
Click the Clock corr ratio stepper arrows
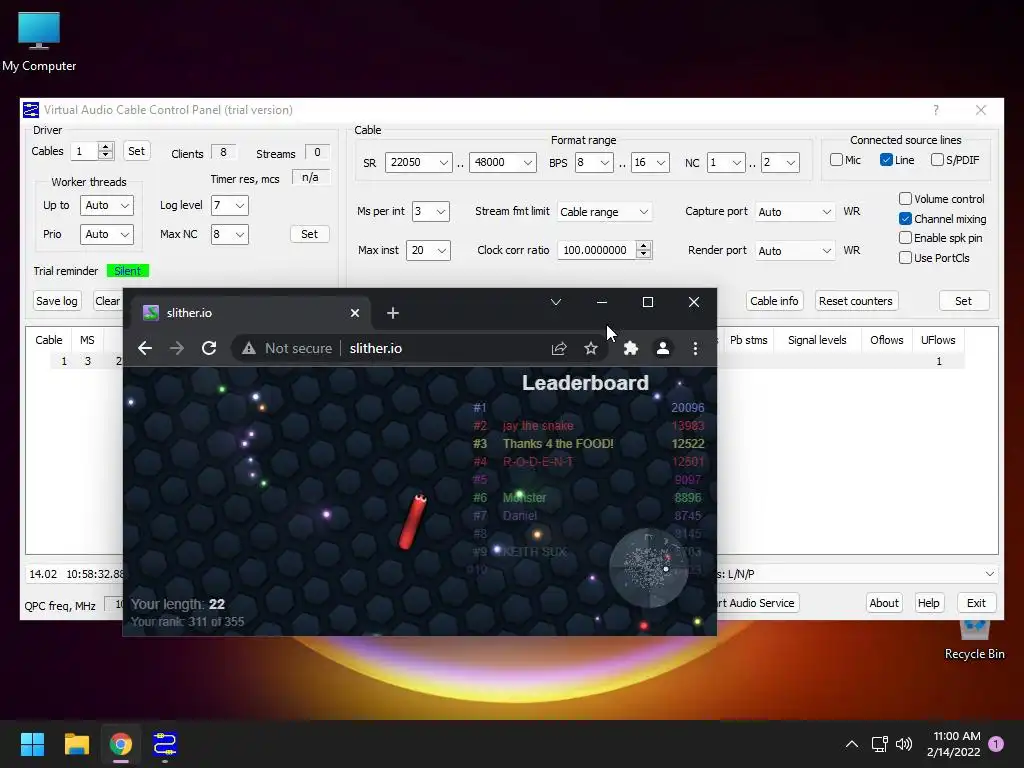coord(644,249)
